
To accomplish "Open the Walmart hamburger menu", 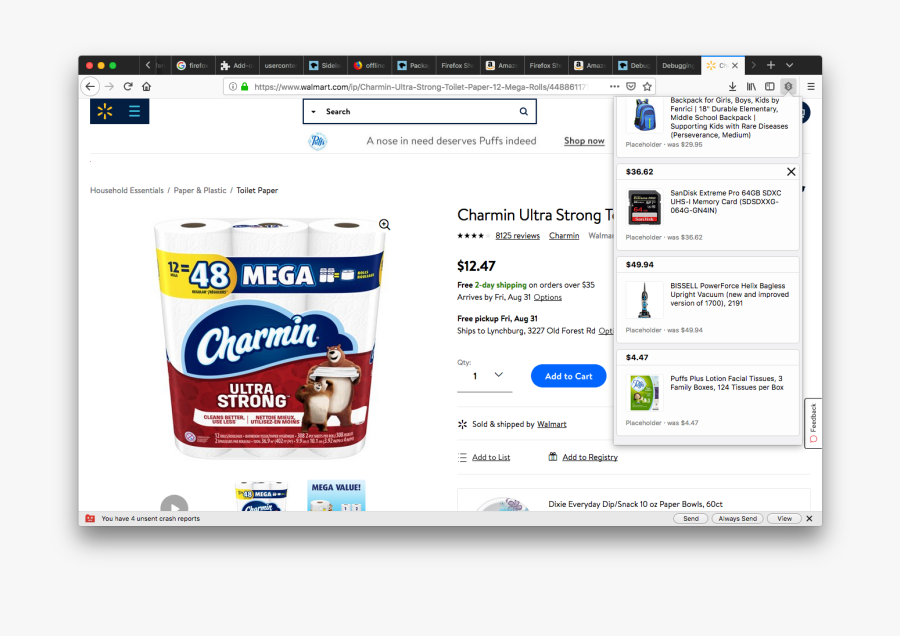I will pyautogui.click(x=134, y=111).
